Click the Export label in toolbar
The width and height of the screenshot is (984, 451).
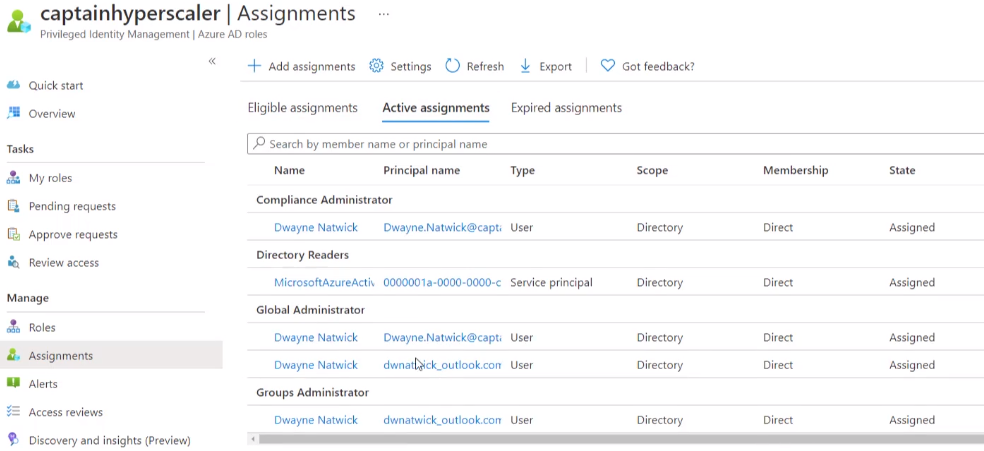click(555, 66)
